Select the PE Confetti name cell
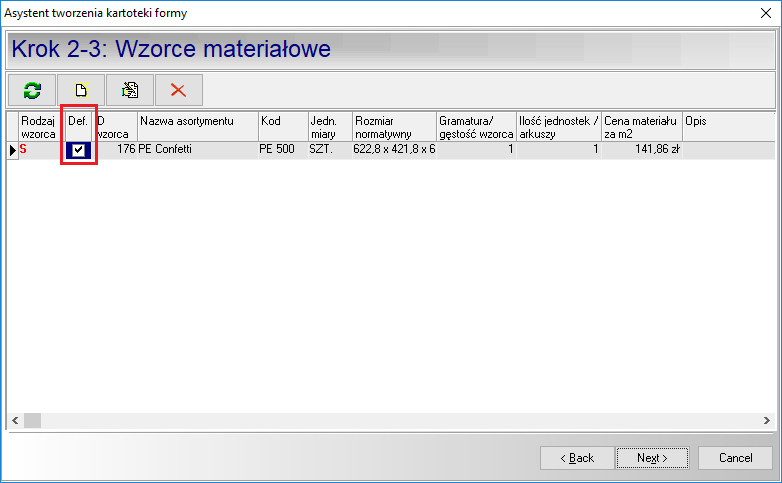Image resolution: width=782 pixels, height=483 pixels. (x=197, y=150)
